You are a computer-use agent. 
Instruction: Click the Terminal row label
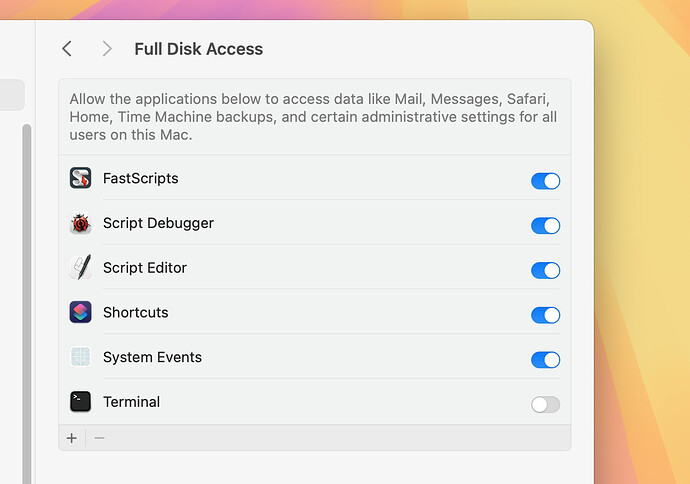coord(132,402)
